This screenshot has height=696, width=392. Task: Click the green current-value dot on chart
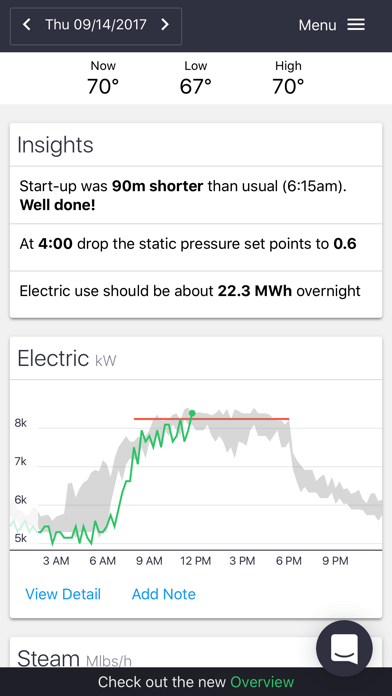coord(192,413)
